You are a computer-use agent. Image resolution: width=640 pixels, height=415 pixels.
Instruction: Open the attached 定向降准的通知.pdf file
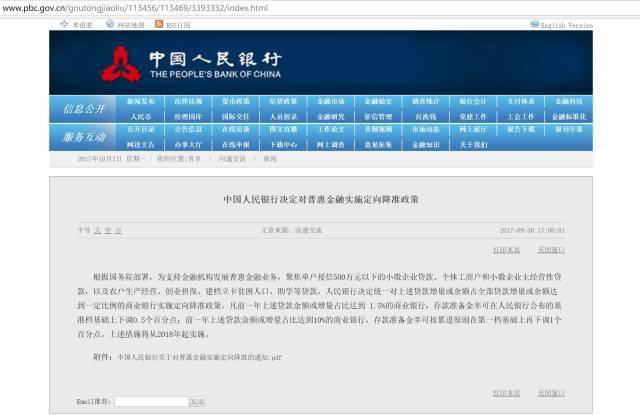coord(199,357)
